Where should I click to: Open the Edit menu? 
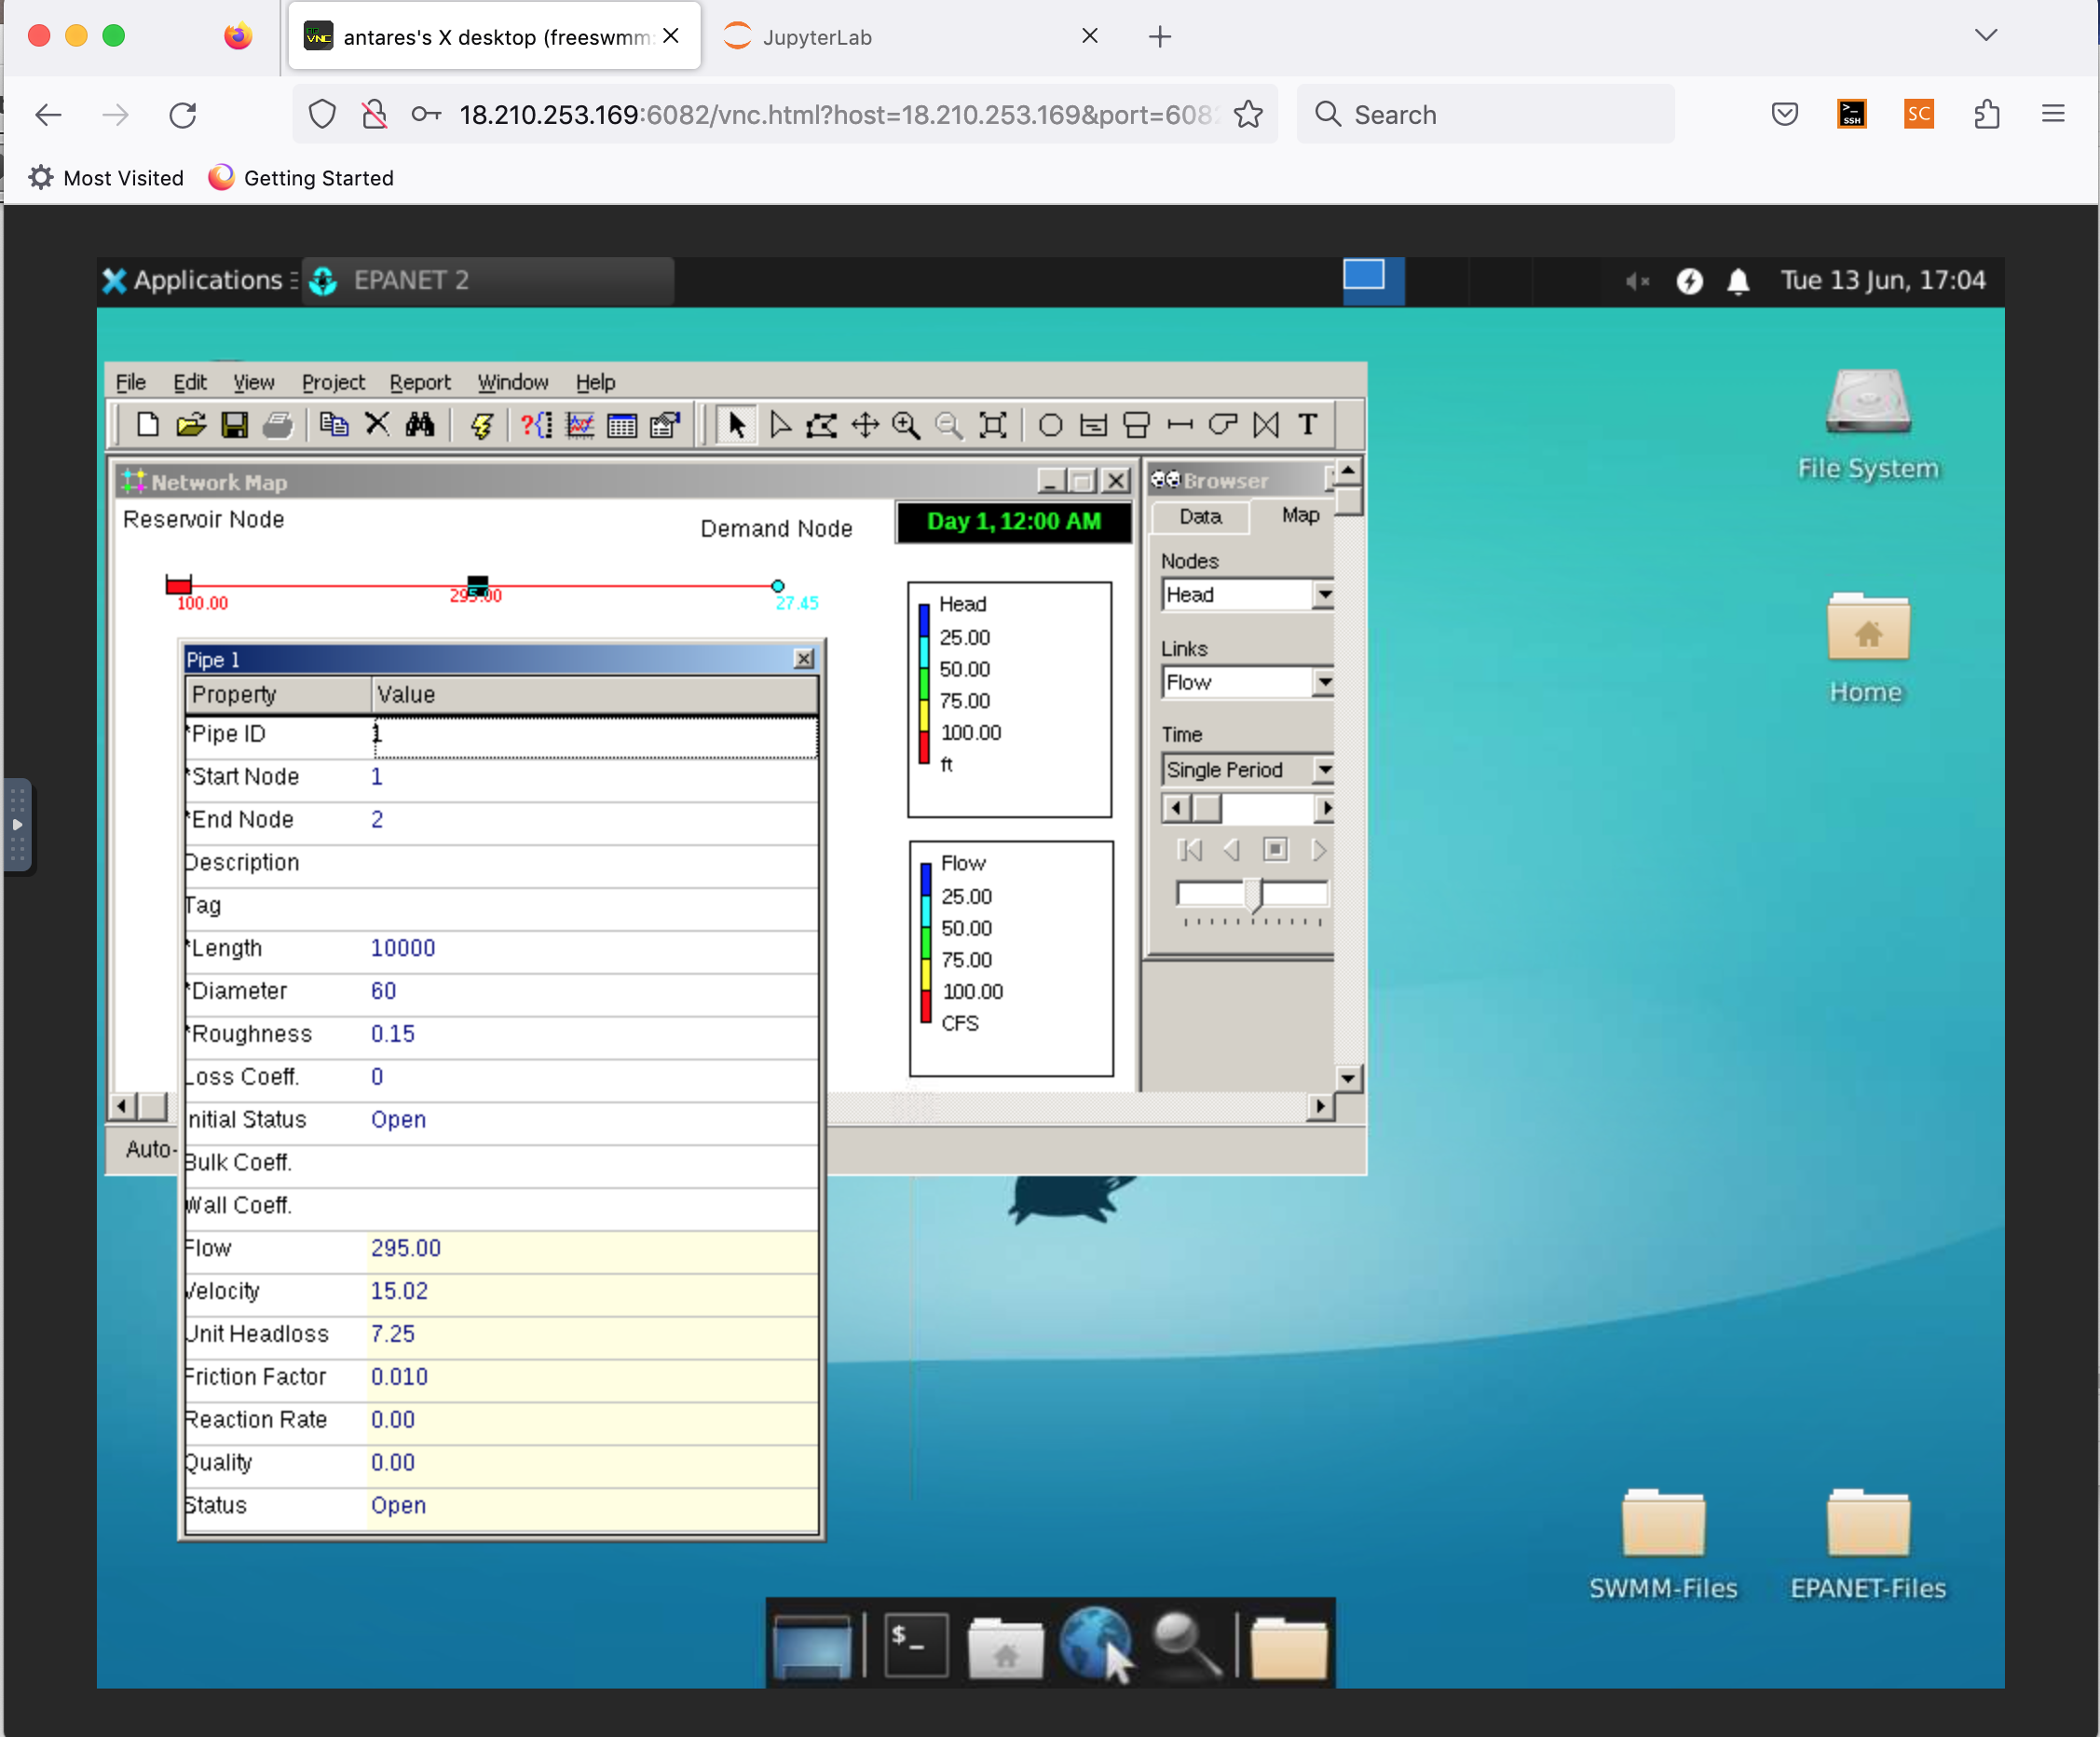190,382
